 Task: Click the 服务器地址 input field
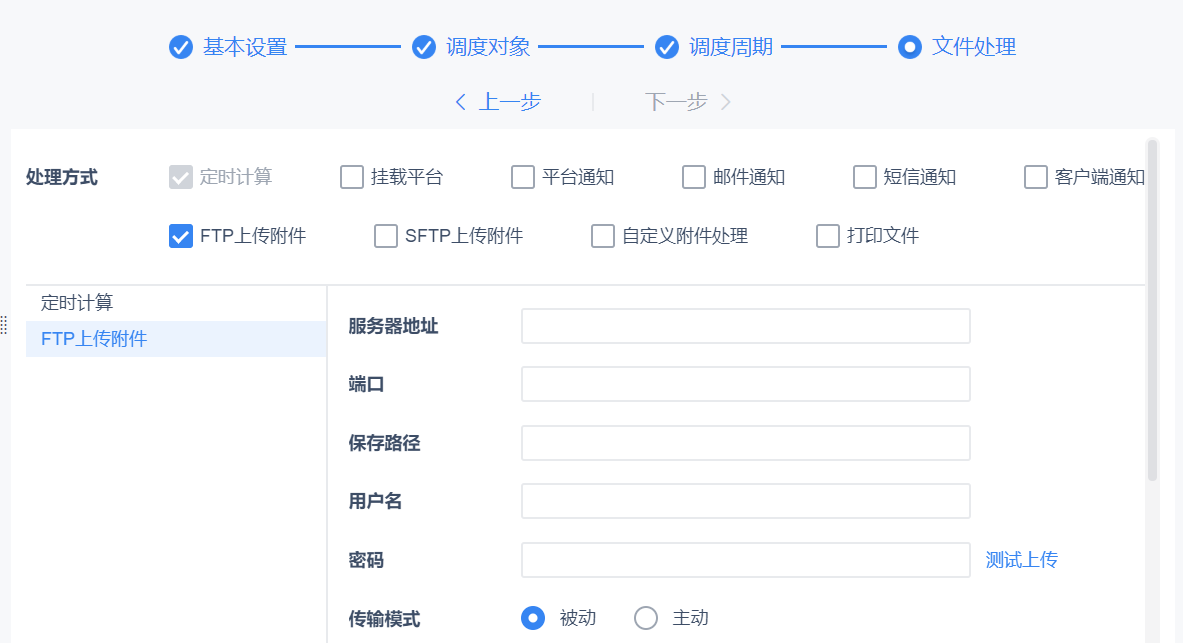click(x=745, y=326)
